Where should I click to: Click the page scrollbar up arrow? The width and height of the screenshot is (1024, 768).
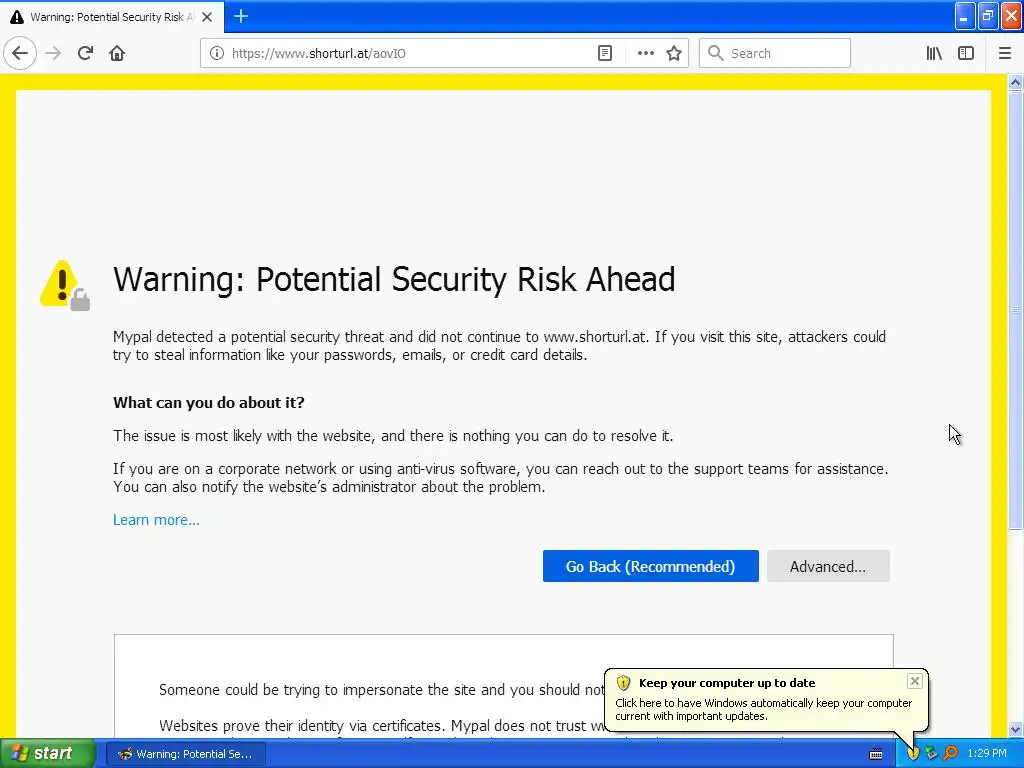[1015, 82]
